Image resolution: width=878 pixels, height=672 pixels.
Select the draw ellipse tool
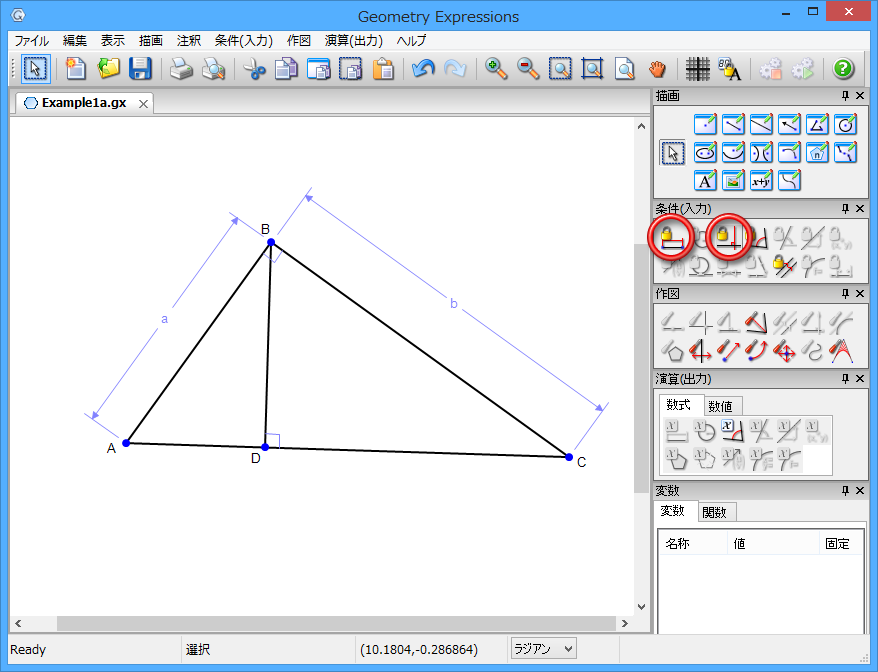(706, 153)
